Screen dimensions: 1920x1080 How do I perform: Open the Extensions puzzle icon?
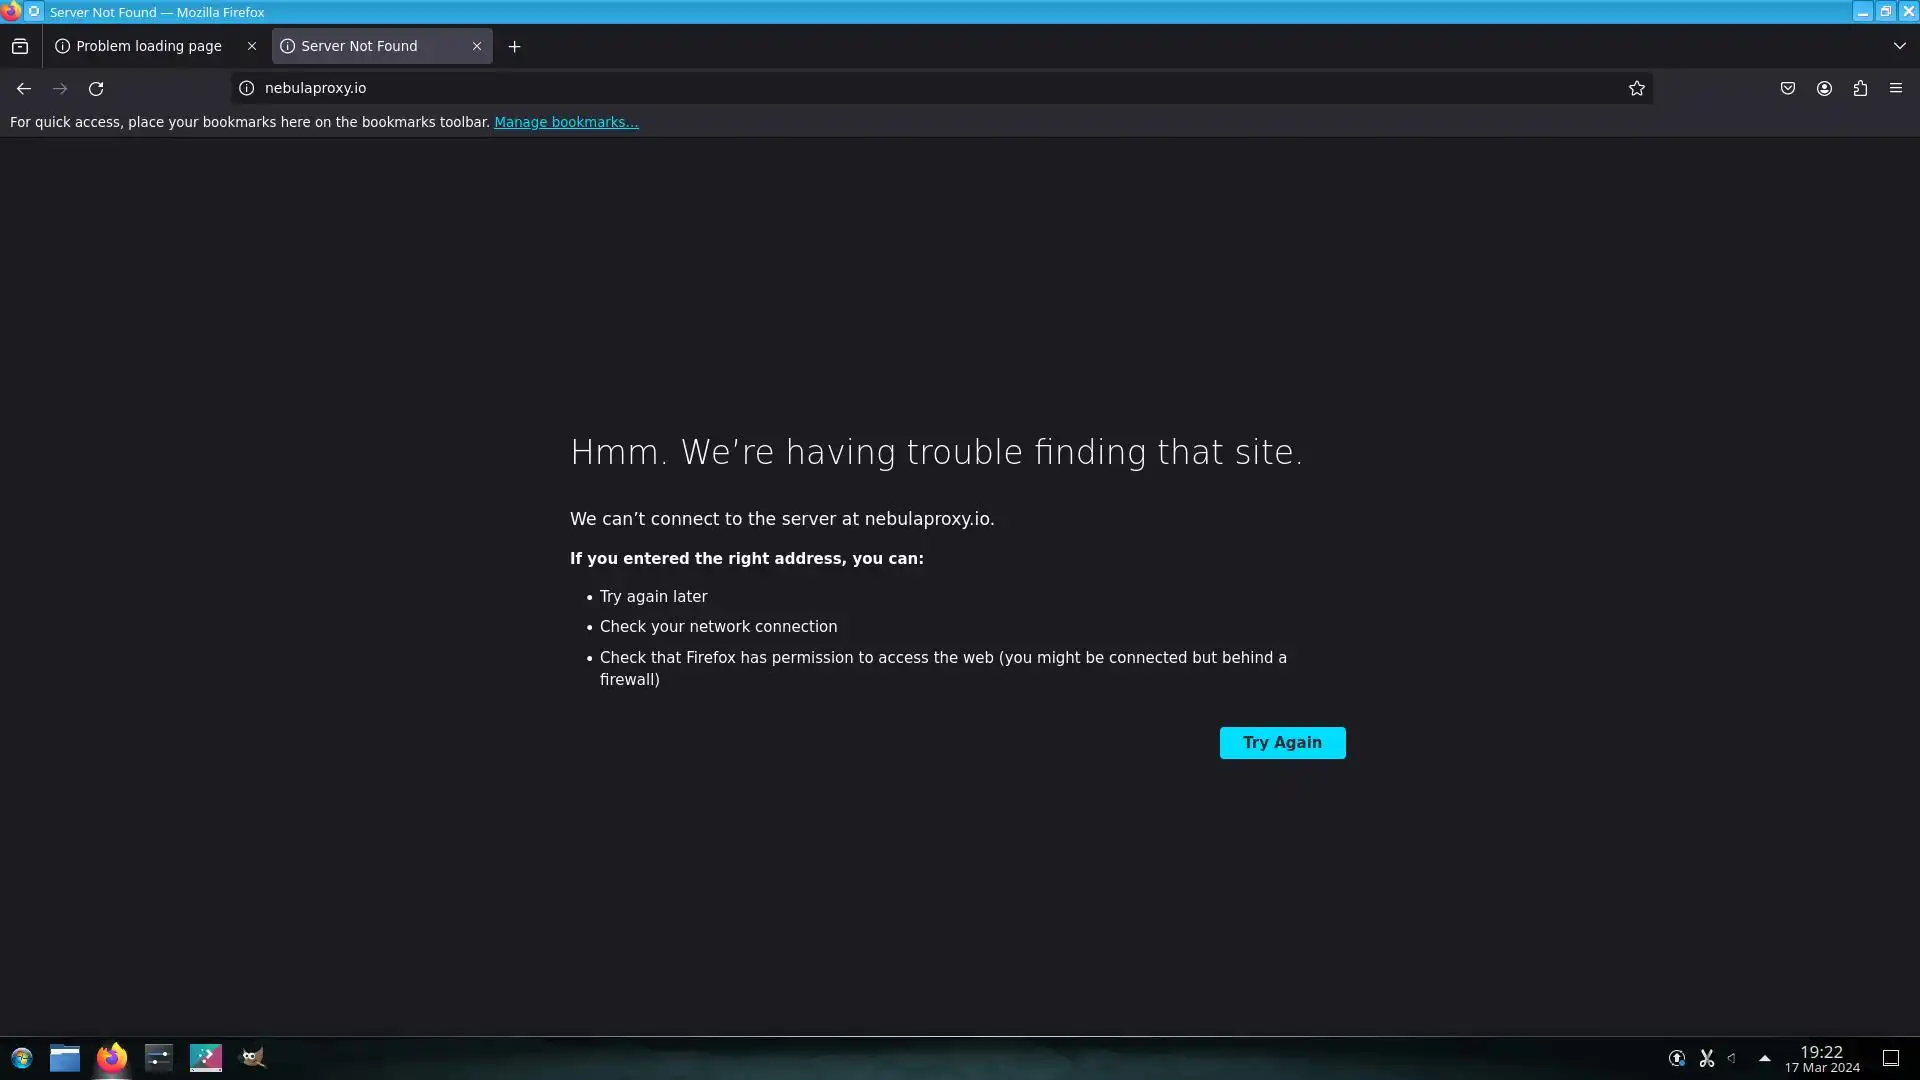click(x=1860, y=89)
